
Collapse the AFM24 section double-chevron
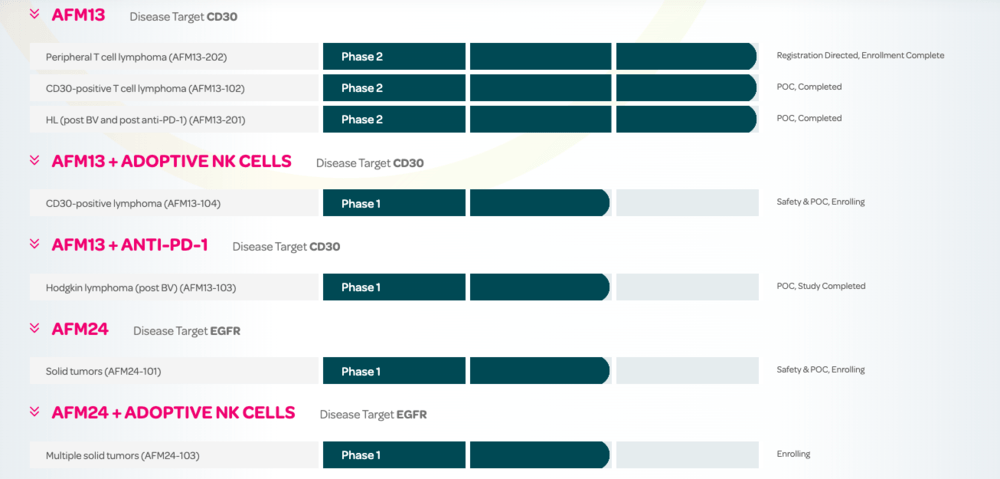34,328
